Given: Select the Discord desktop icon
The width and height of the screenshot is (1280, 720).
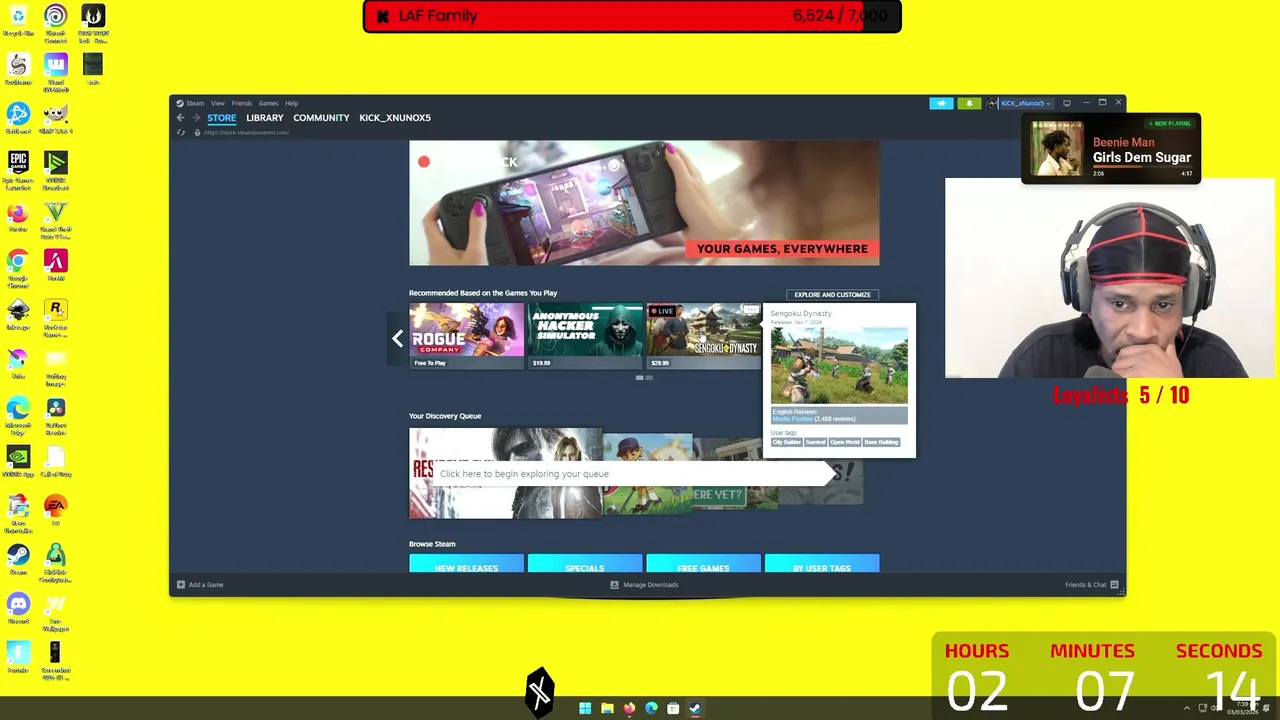Looking at the screenshot, I should coord(18,609).
